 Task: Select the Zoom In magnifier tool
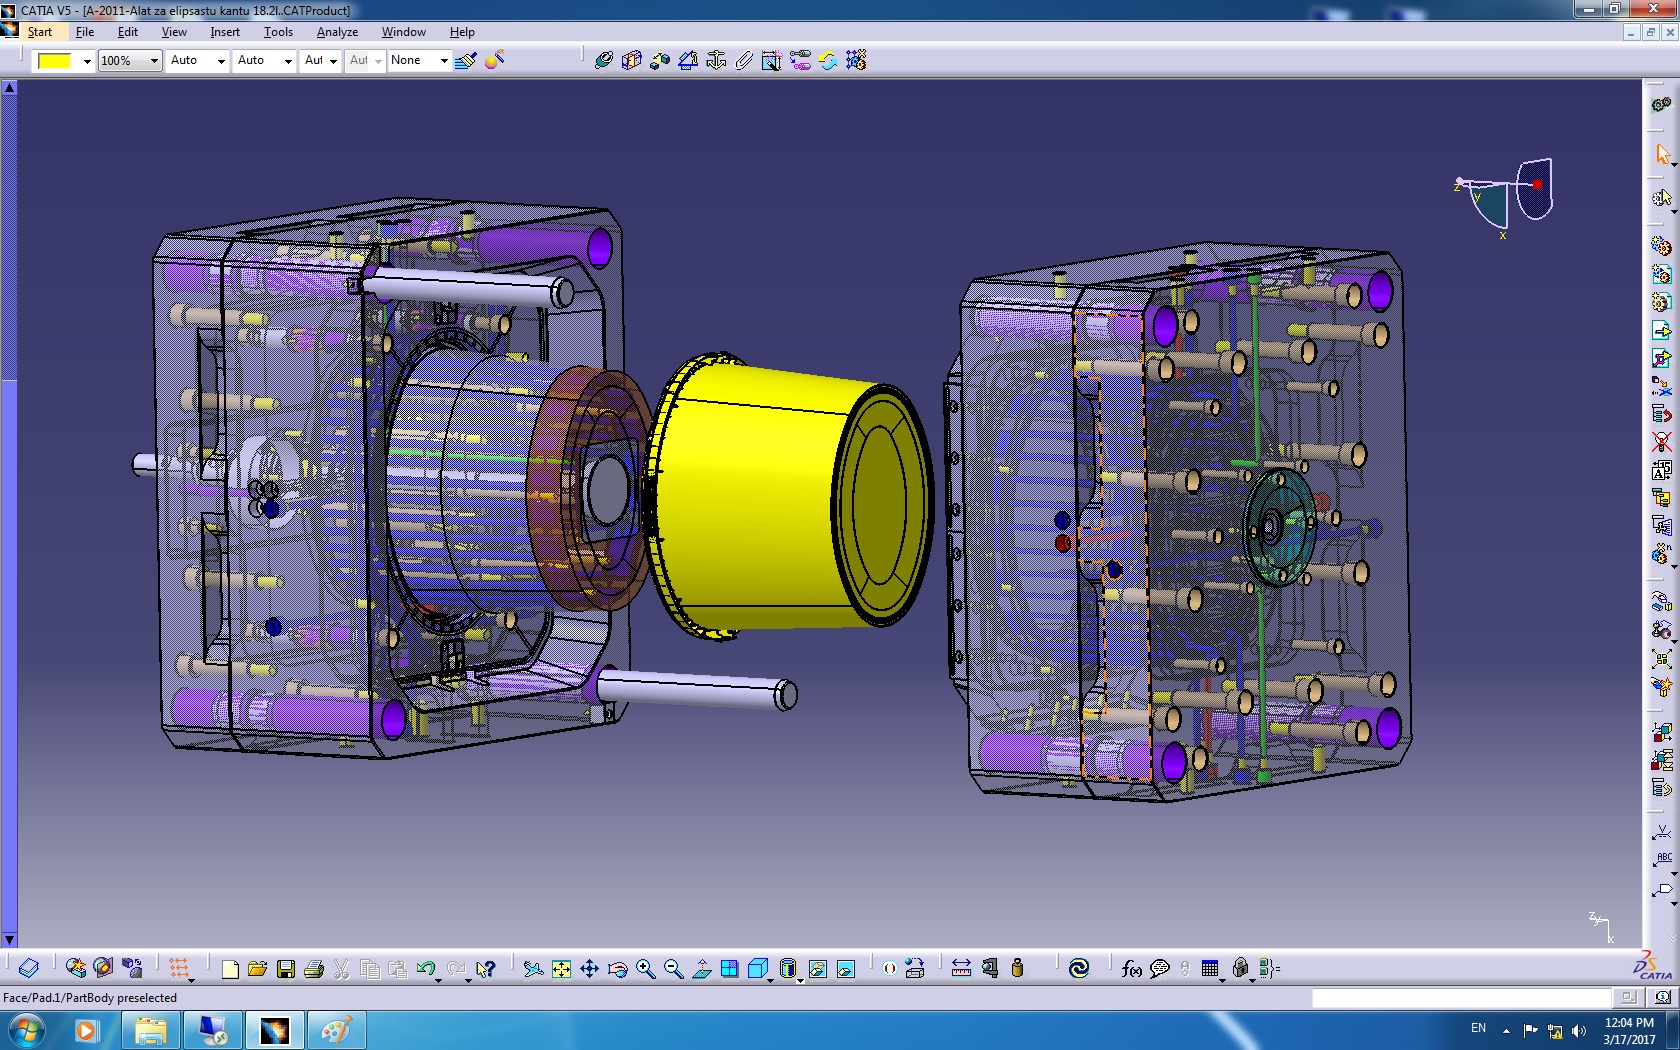pyautogui.click(x=645, y=969)
